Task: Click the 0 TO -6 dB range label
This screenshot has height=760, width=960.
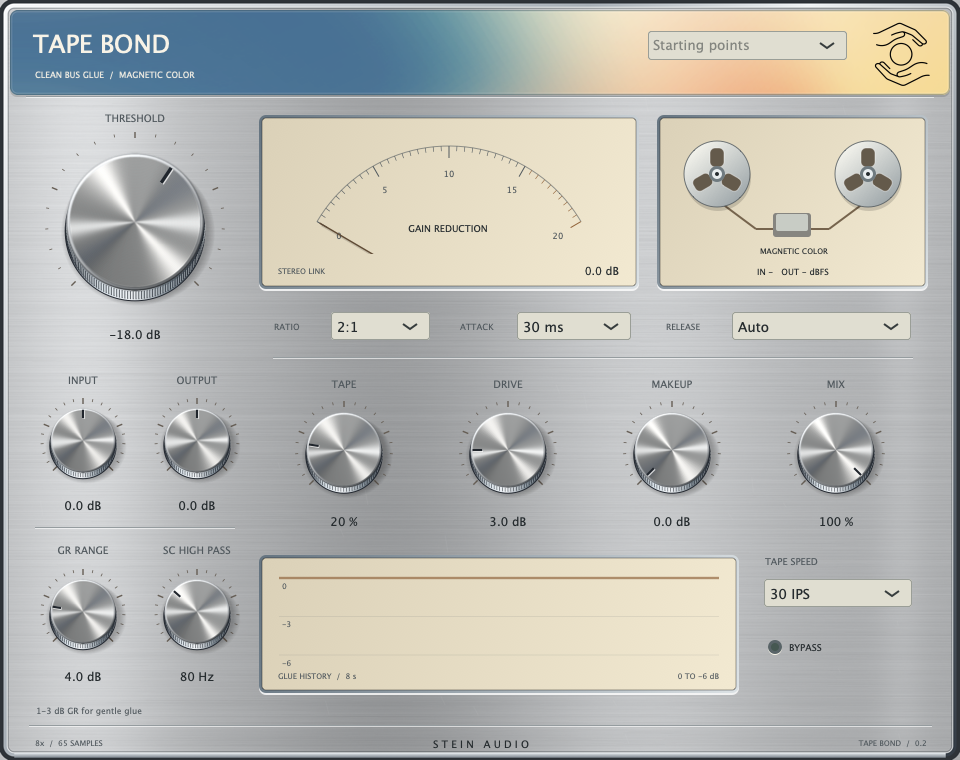Action: click(x=698, y=676)
